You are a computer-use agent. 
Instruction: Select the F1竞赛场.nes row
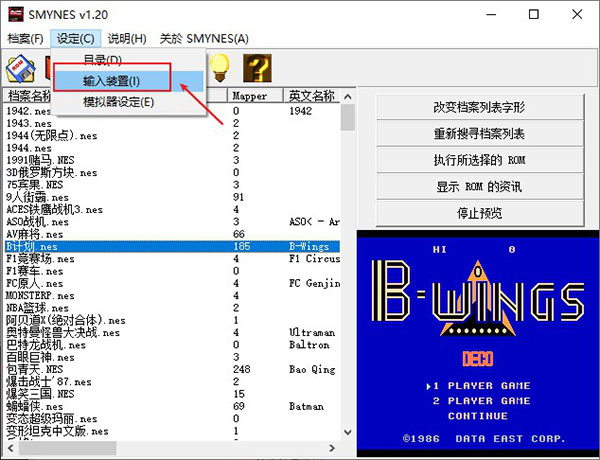pos(172,259)
